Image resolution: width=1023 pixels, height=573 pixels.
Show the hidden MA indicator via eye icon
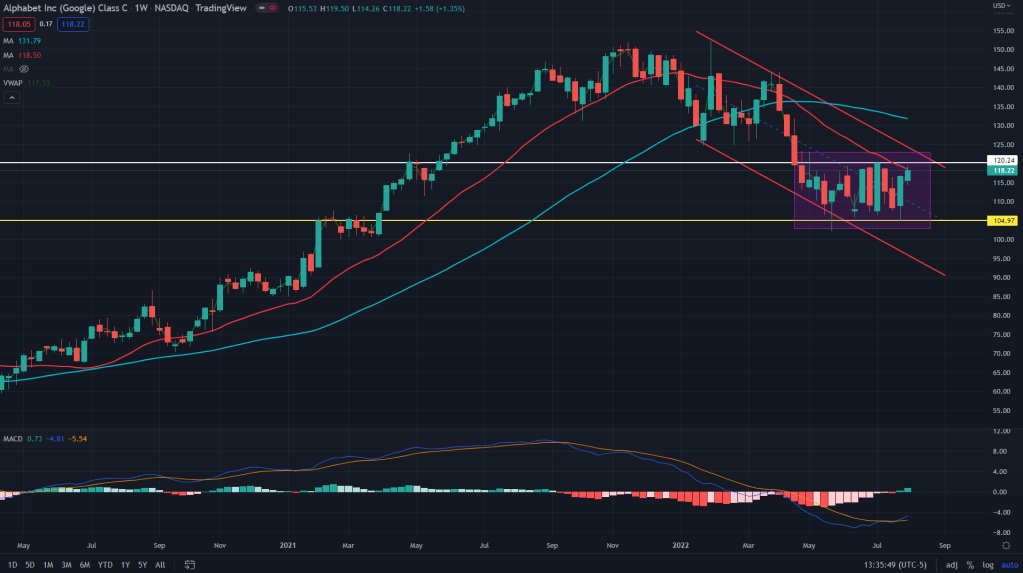click(x=23, y=70)
